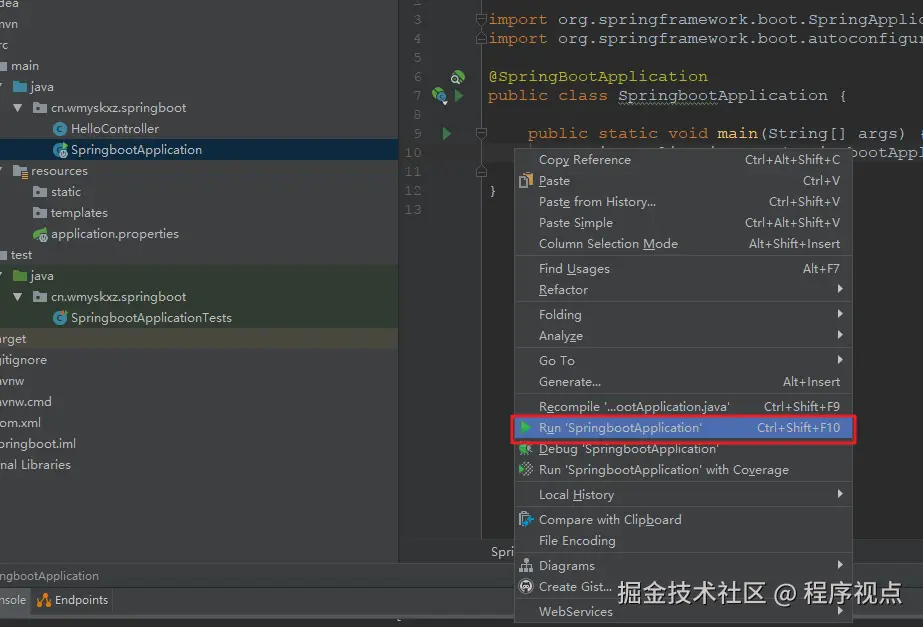Open the Refactor submenu arrow

pos(840,289)
